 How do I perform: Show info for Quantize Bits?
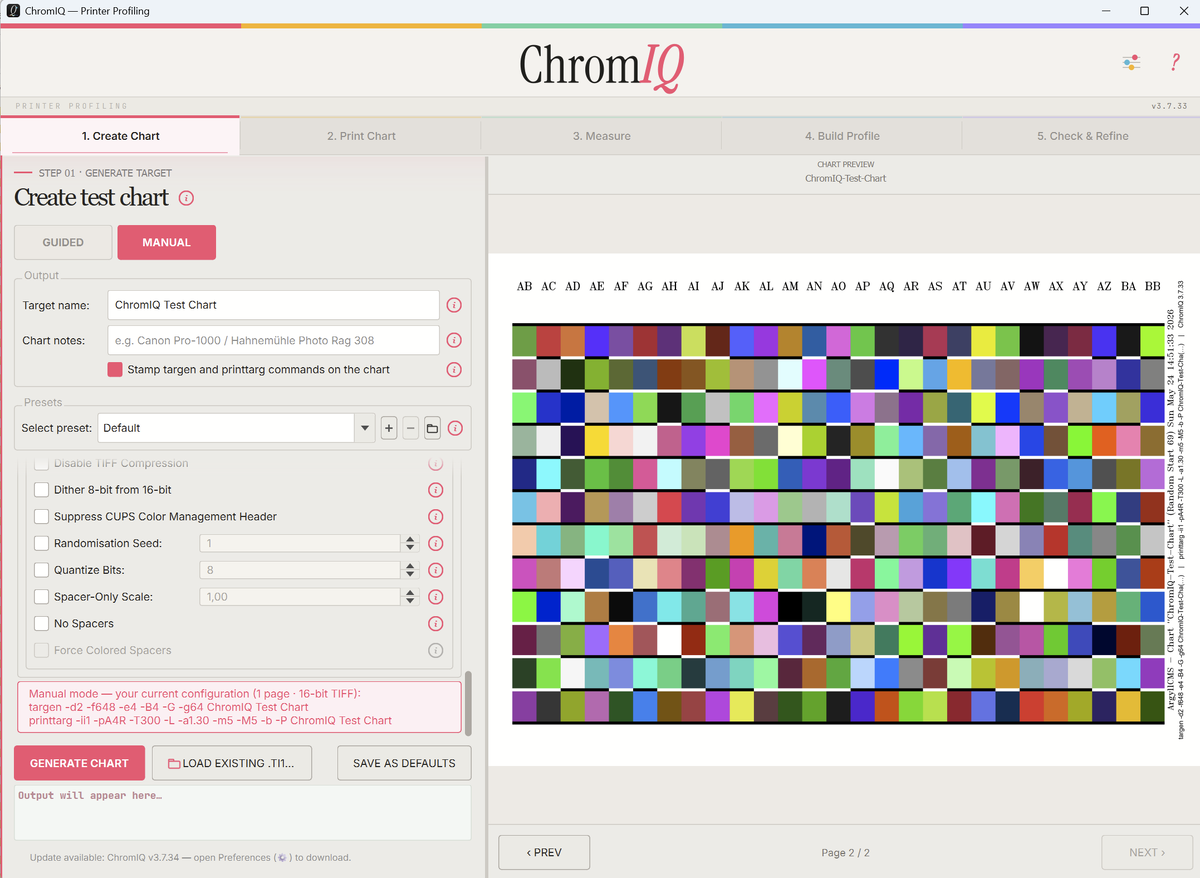tap(435, 570)
